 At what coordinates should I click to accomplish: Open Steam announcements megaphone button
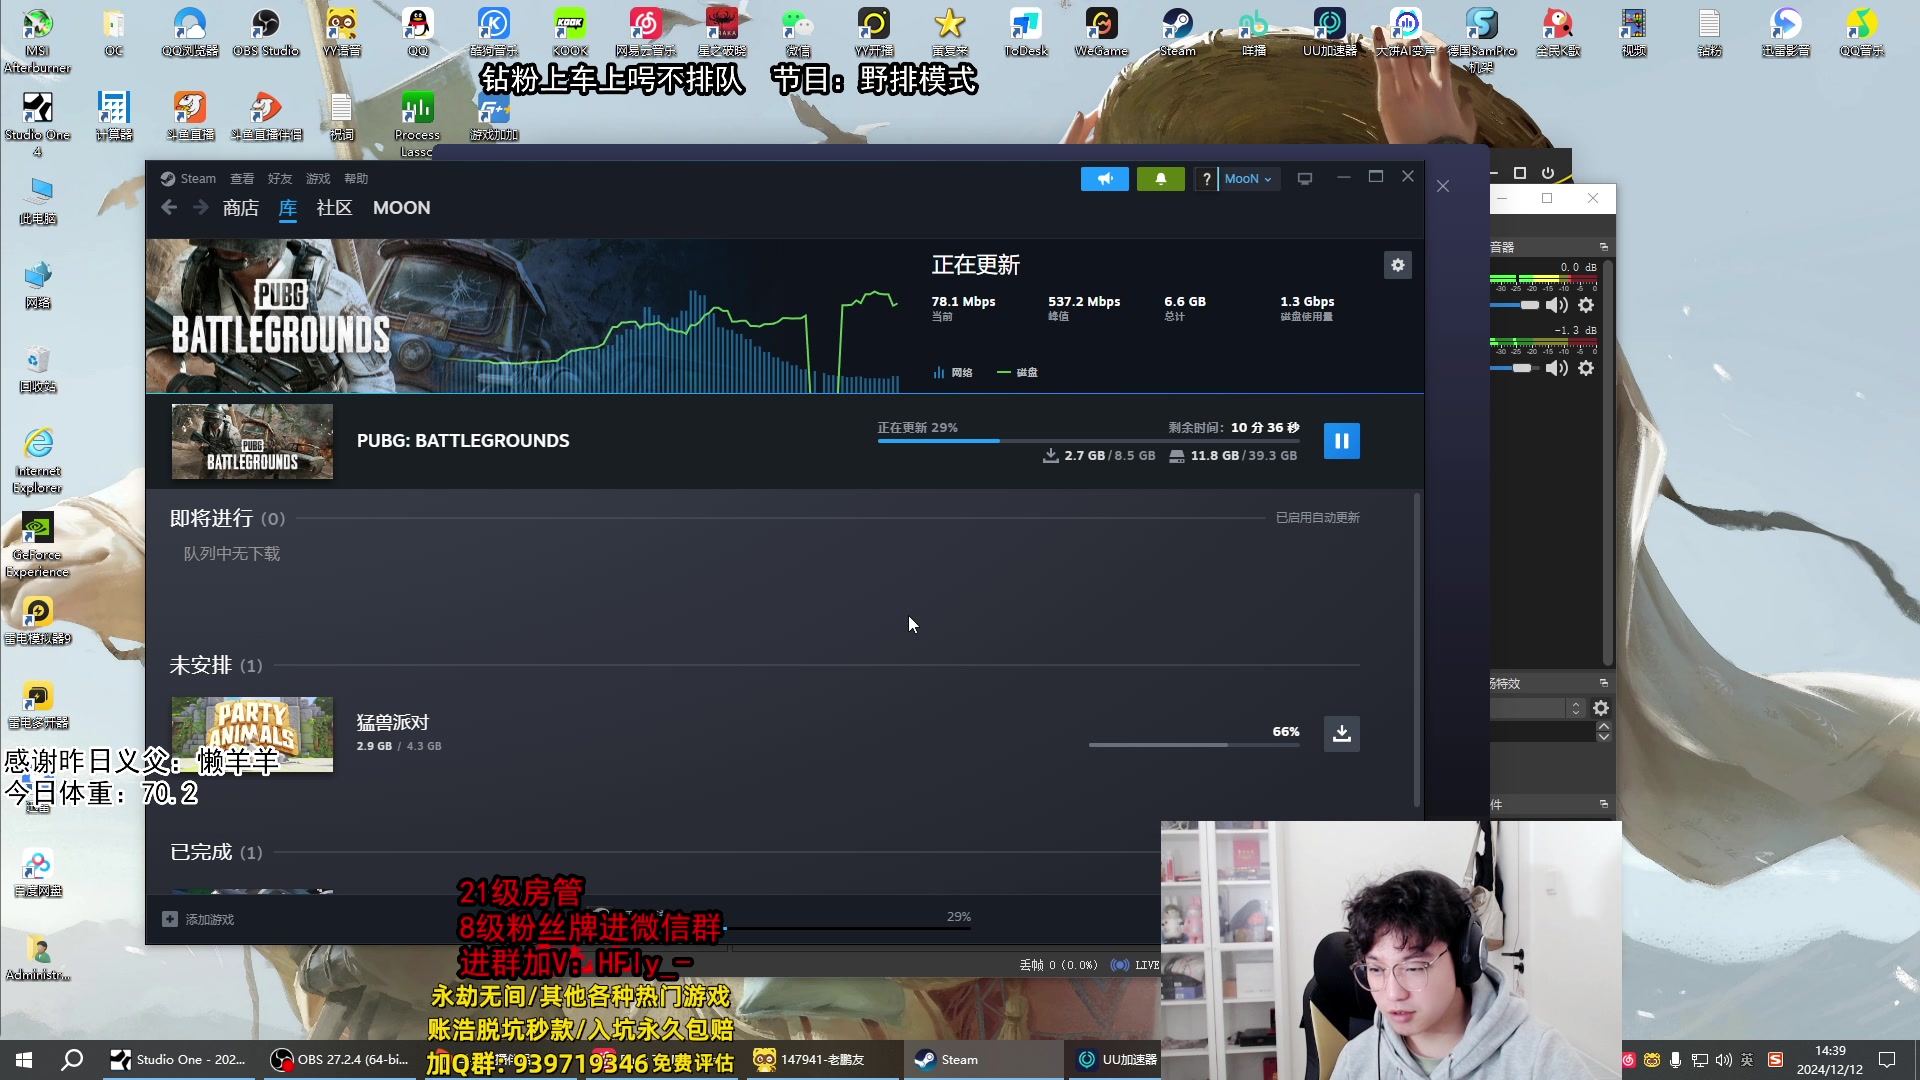point(1104,179)
